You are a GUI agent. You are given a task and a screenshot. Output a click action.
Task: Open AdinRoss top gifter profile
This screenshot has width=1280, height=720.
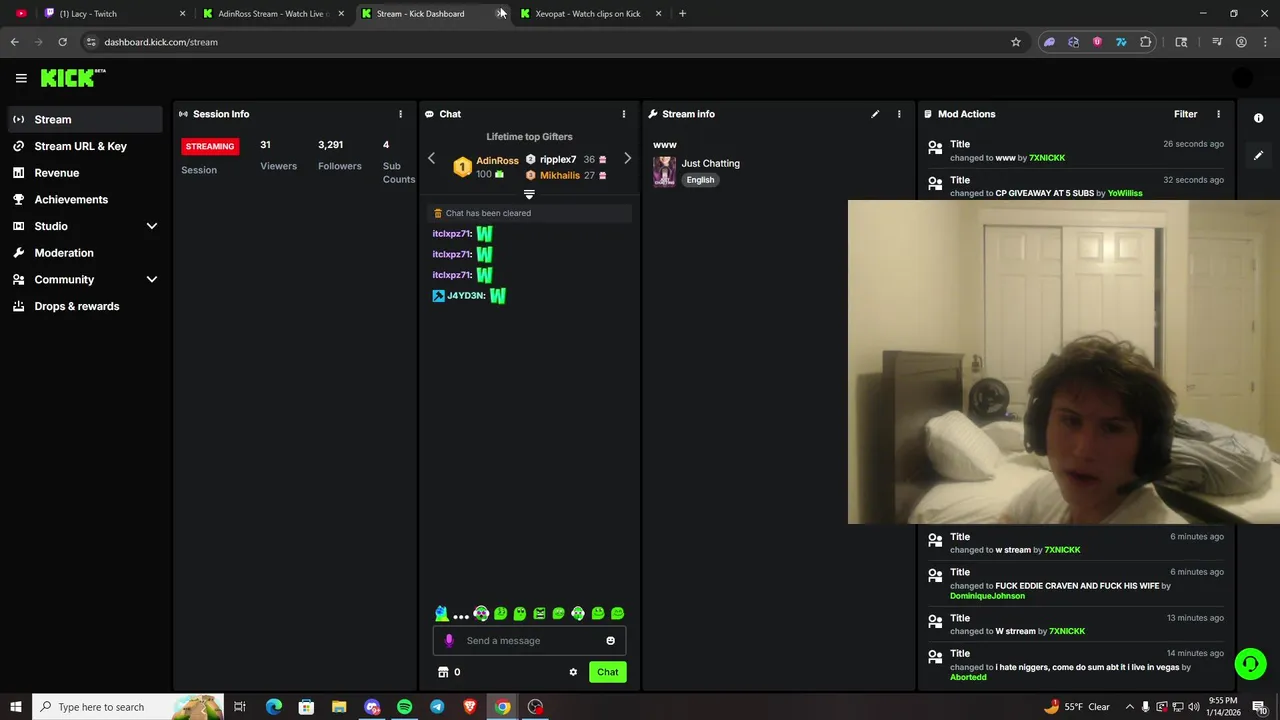[497, 160]
